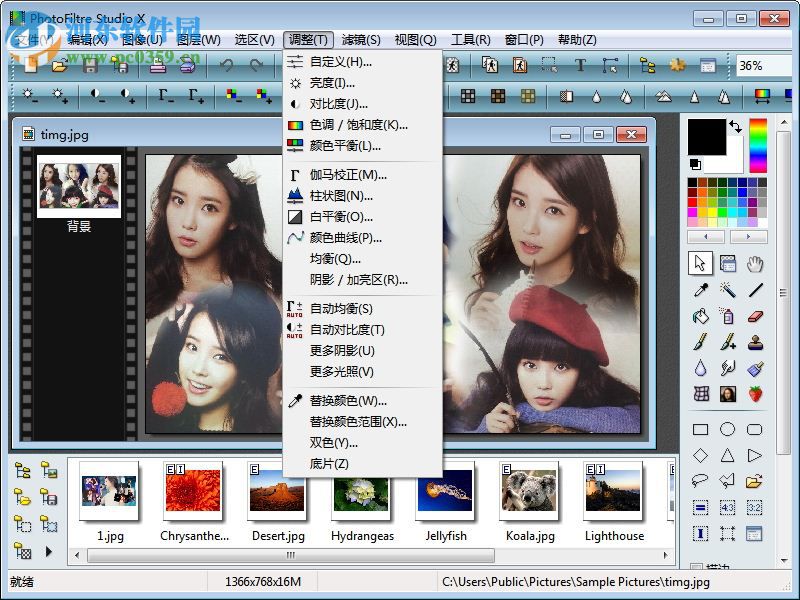Screen dimensions: 800x600
Task: Set selection shape to rounded rectangle
Action: 757,430
